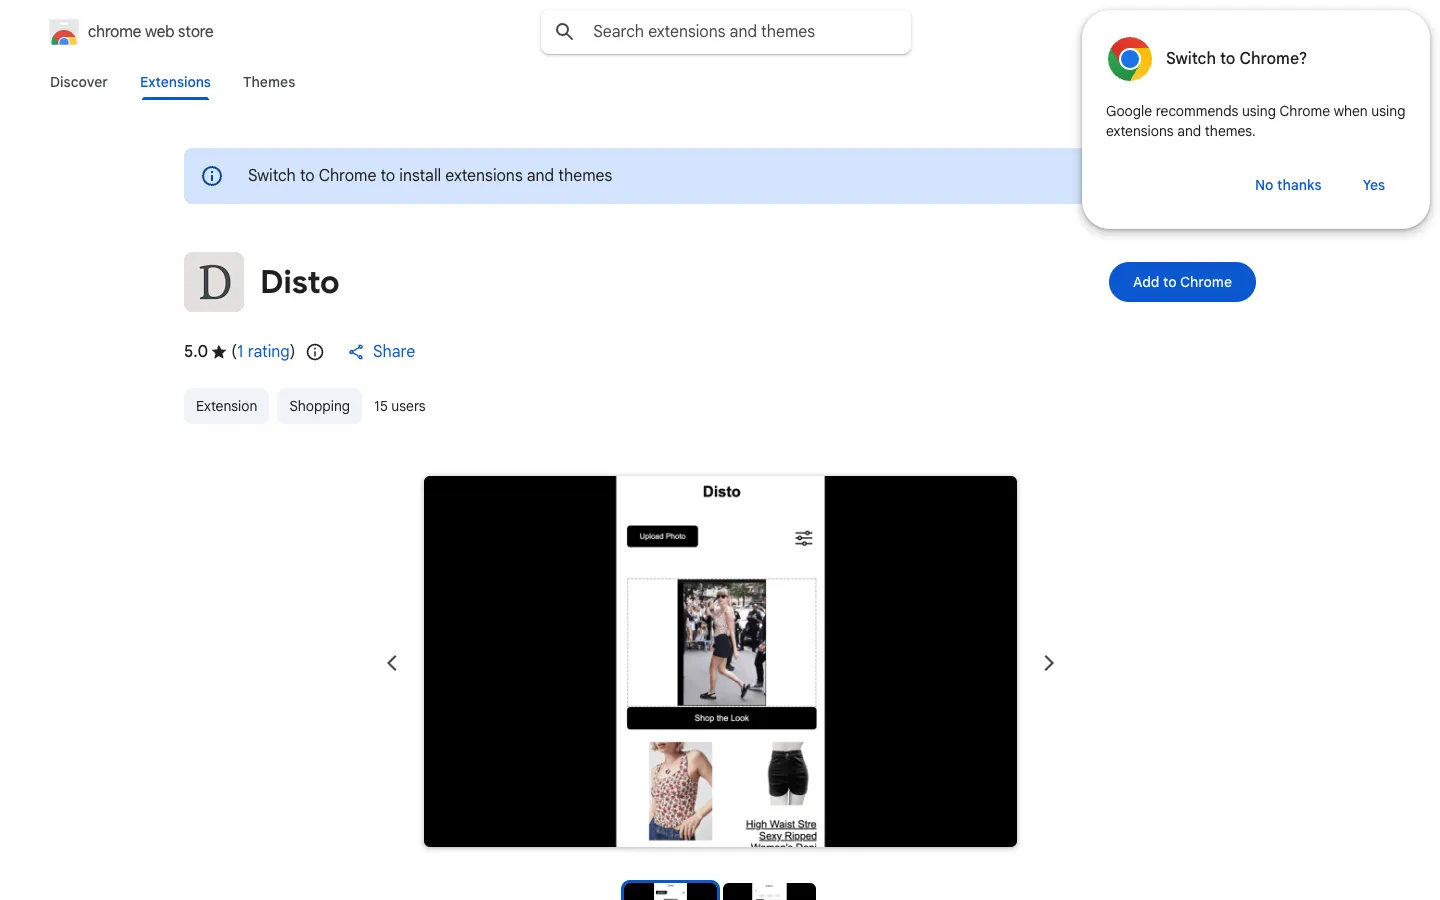Viewport: 1440px width, 900px height.
Task: Select the Extensions tab
Action: (x=175, y=82)
